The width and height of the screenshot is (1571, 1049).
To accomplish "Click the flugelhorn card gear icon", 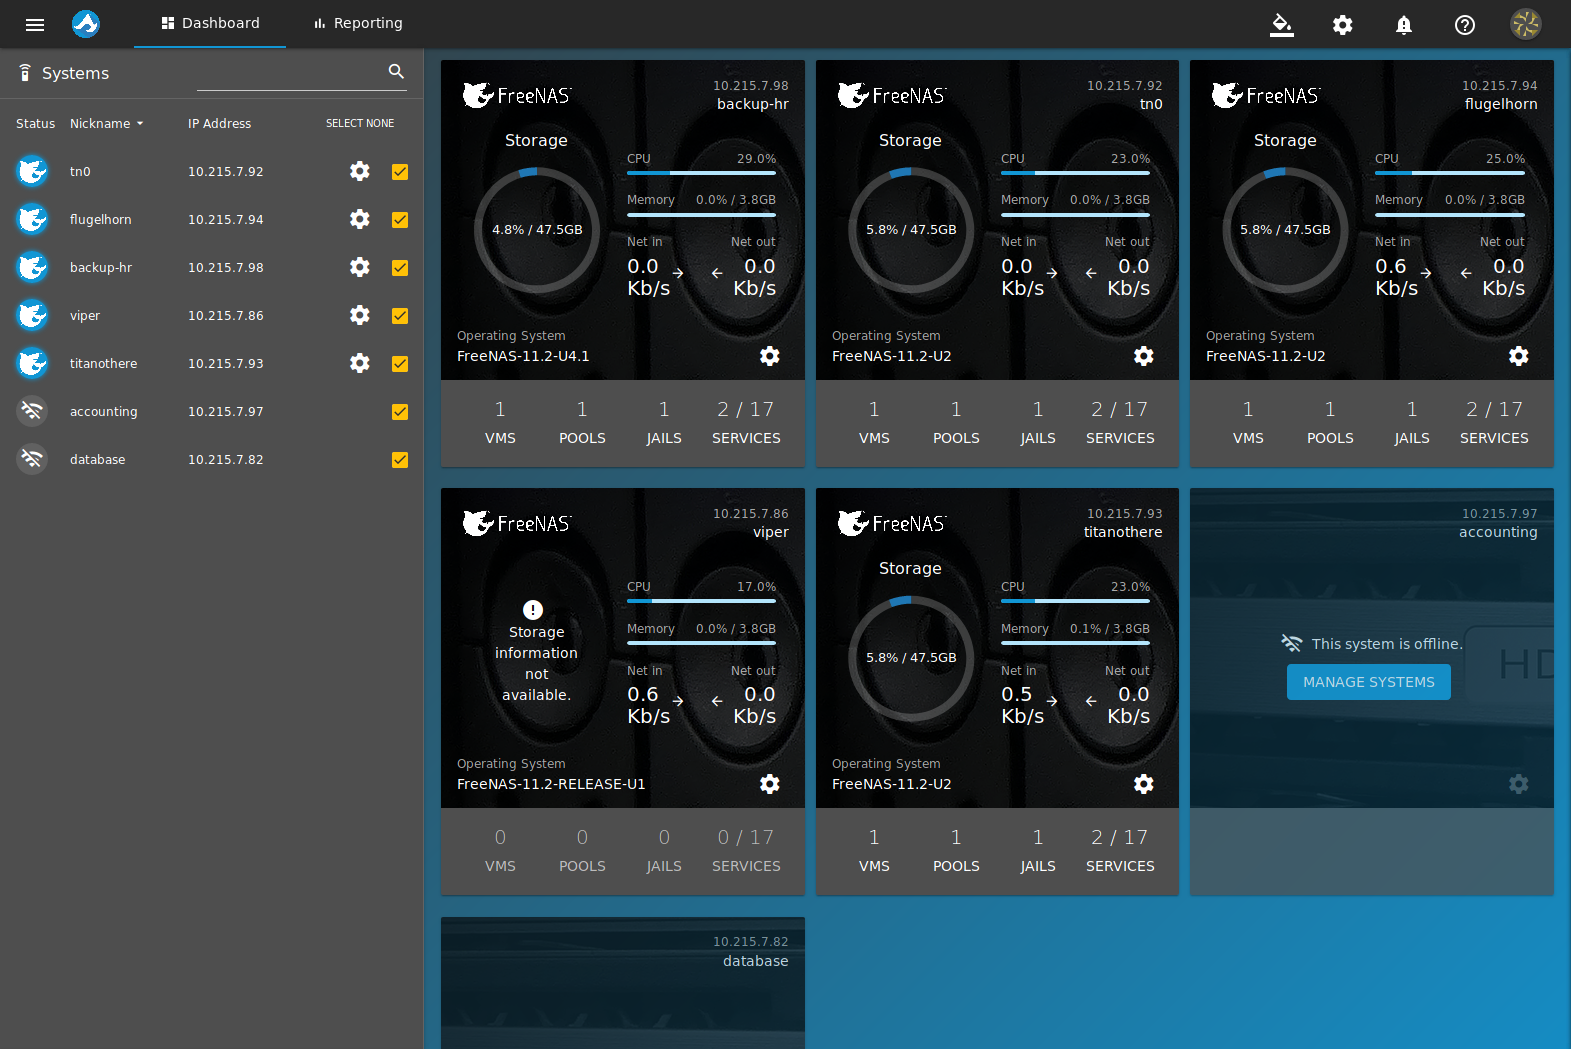I will pos(1519,356).
